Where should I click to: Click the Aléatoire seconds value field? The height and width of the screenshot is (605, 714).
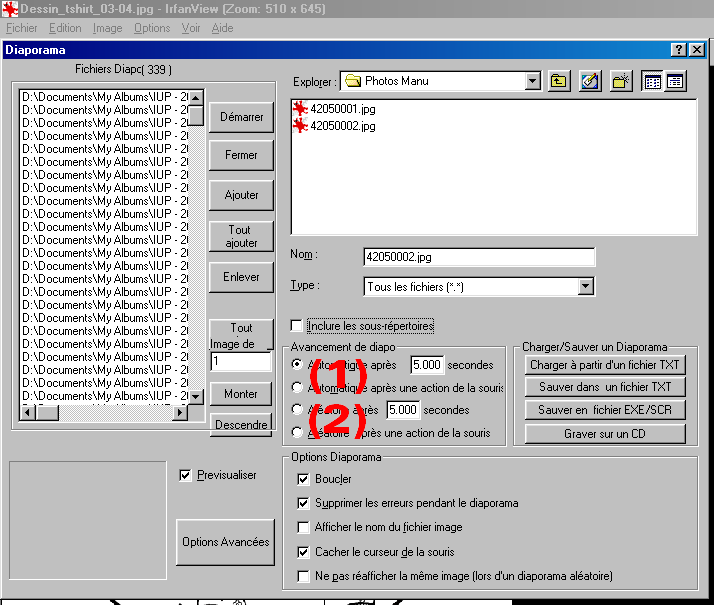pos(403,410)
